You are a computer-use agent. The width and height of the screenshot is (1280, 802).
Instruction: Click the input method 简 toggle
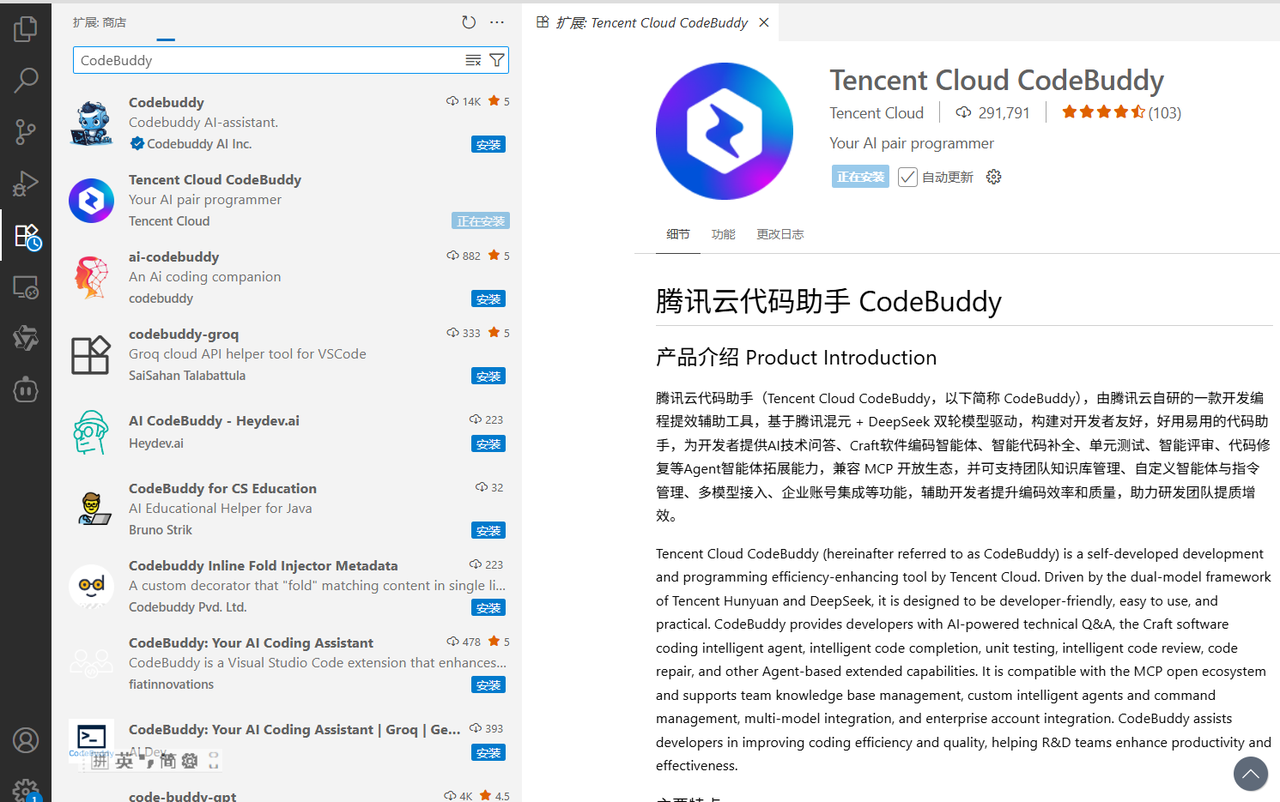click(167, 761)
